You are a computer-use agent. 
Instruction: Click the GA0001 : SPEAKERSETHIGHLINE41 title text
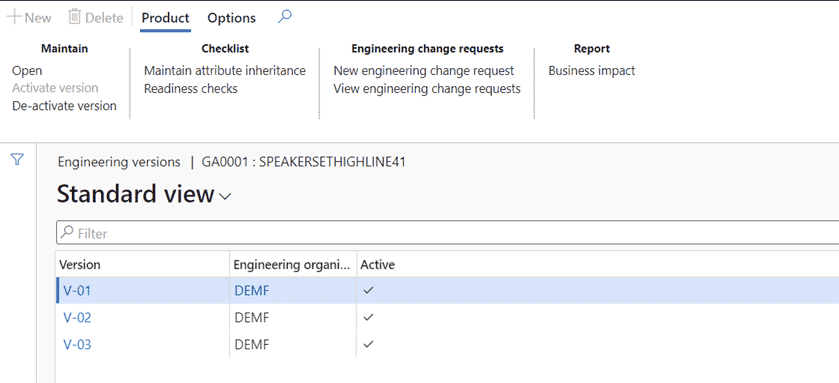pyautogui.click(x=303, y=162)
